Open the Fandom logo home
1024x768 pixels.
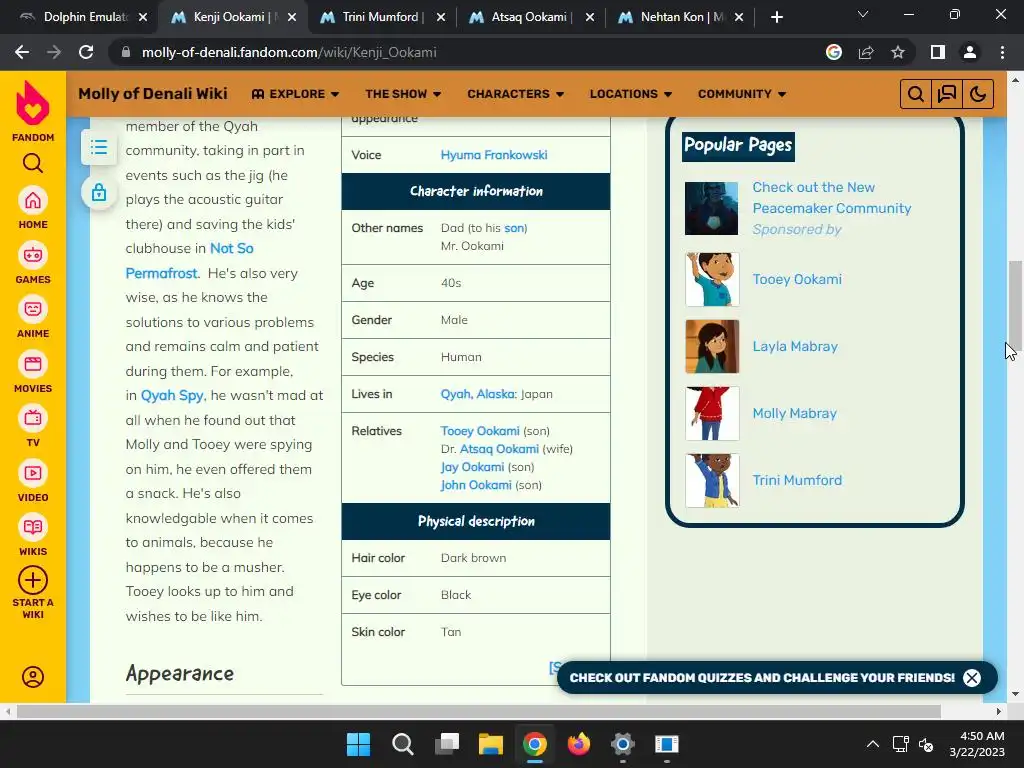tap(33, 103)
